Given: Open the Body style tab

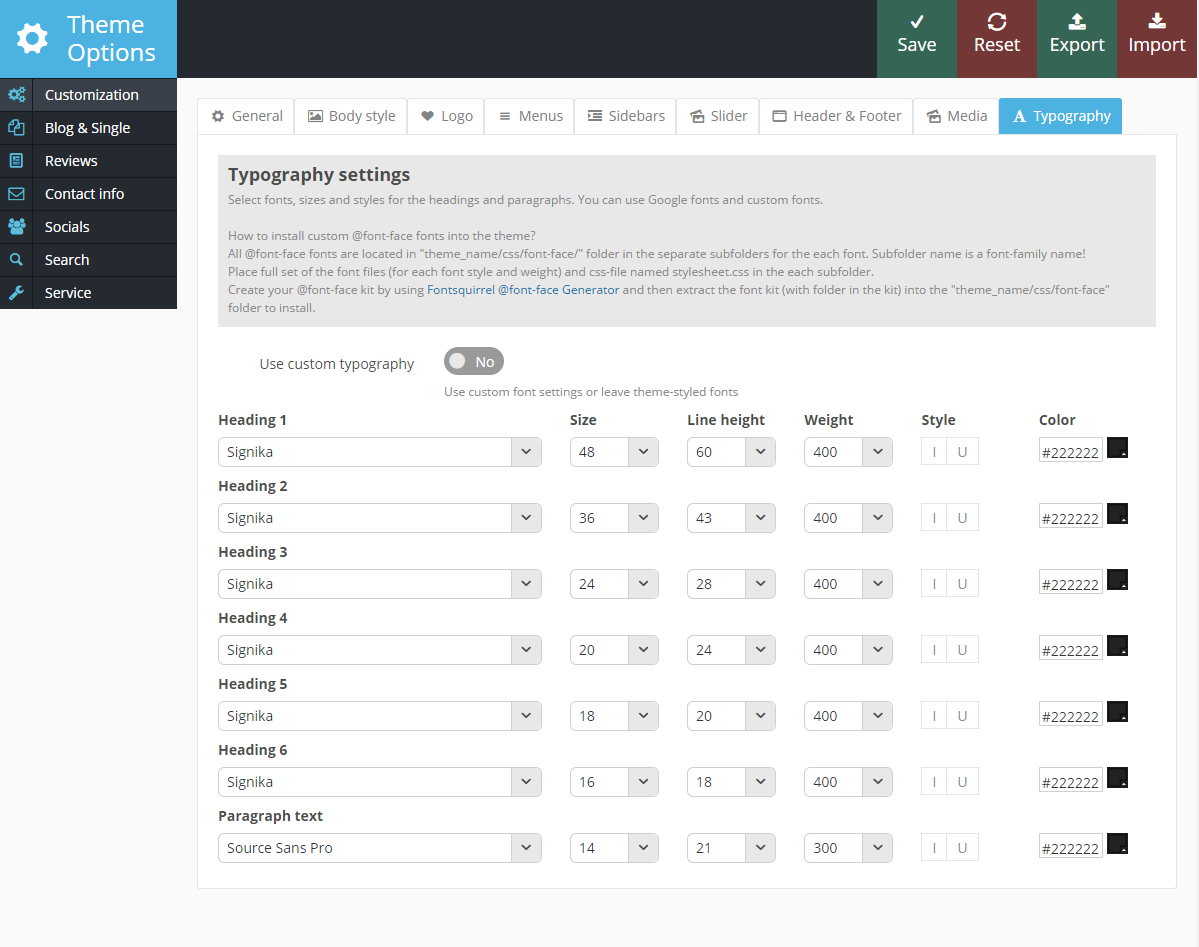Looking at the screenshot, I should 350,116.
